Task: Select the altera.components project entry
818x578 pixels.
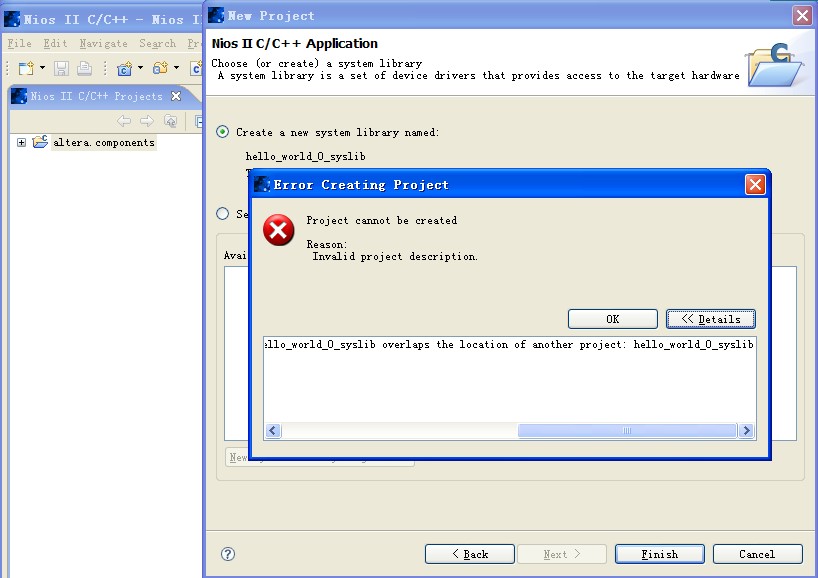Action: tap(104, 142)
